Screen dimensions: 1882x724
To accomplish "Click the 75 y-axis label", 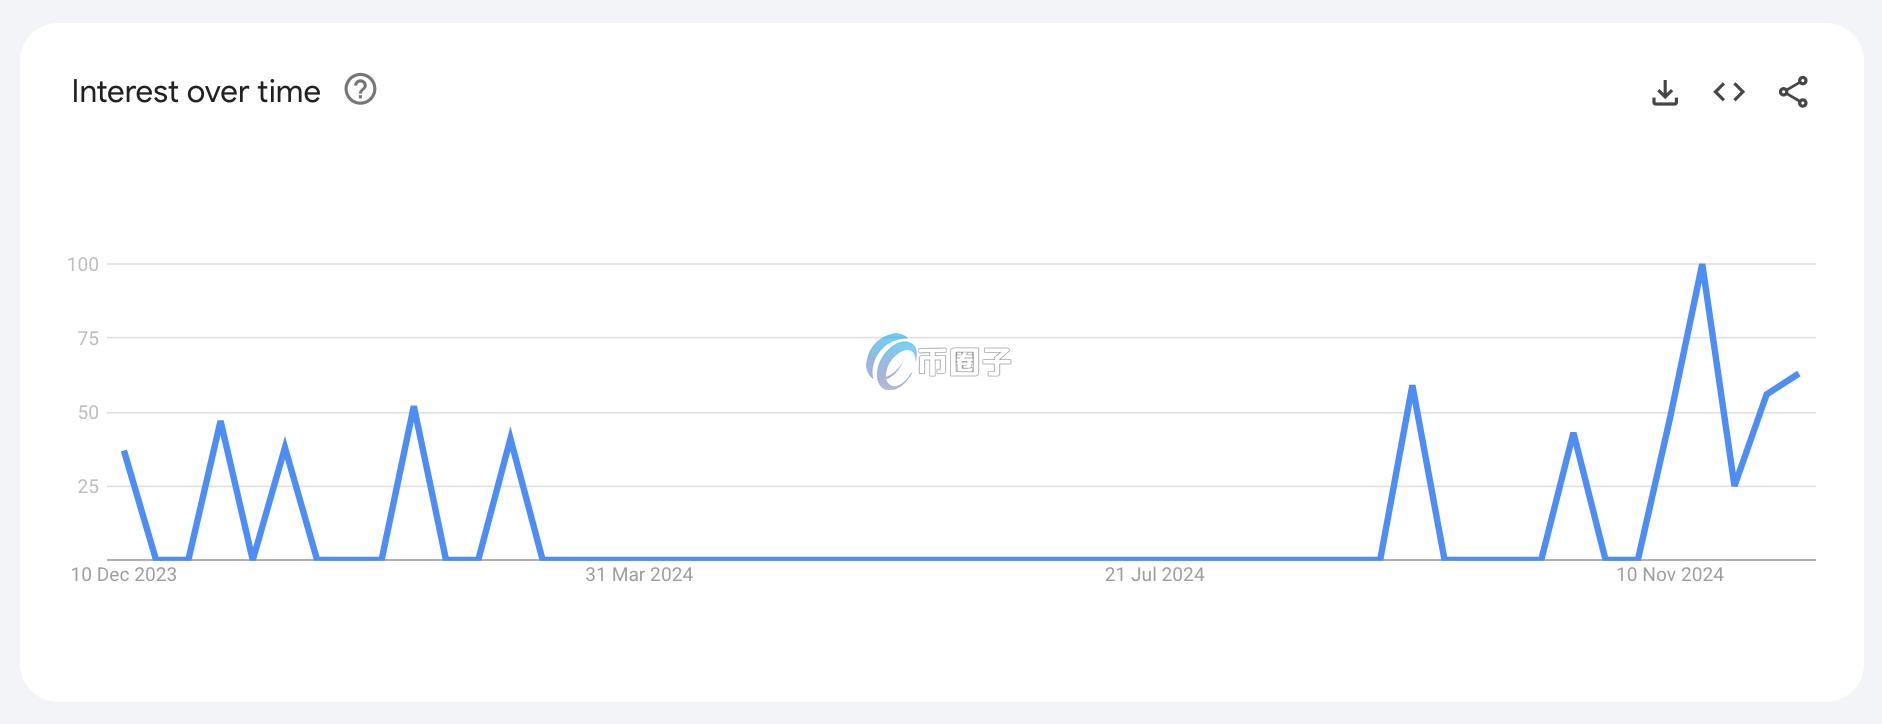I will [x=88, y=338].
